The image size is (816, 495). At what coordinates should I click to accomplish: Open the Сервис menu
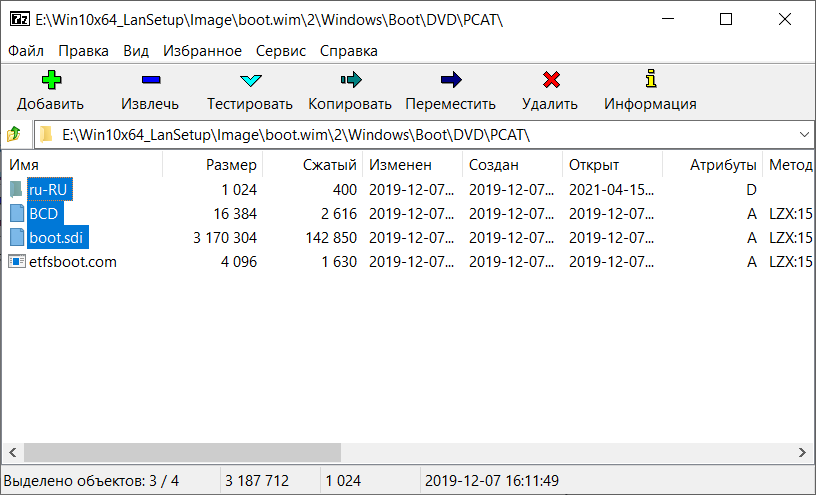coord(280,51)
